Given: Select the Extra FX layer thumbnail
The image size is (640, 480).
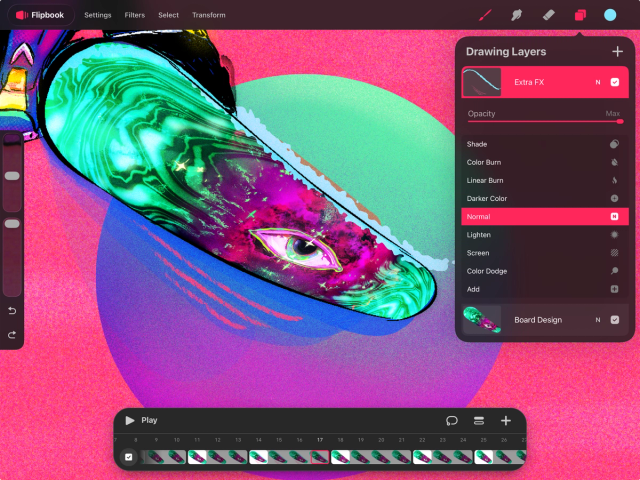Looking at the screenshot, I should (x=482, y=82).
